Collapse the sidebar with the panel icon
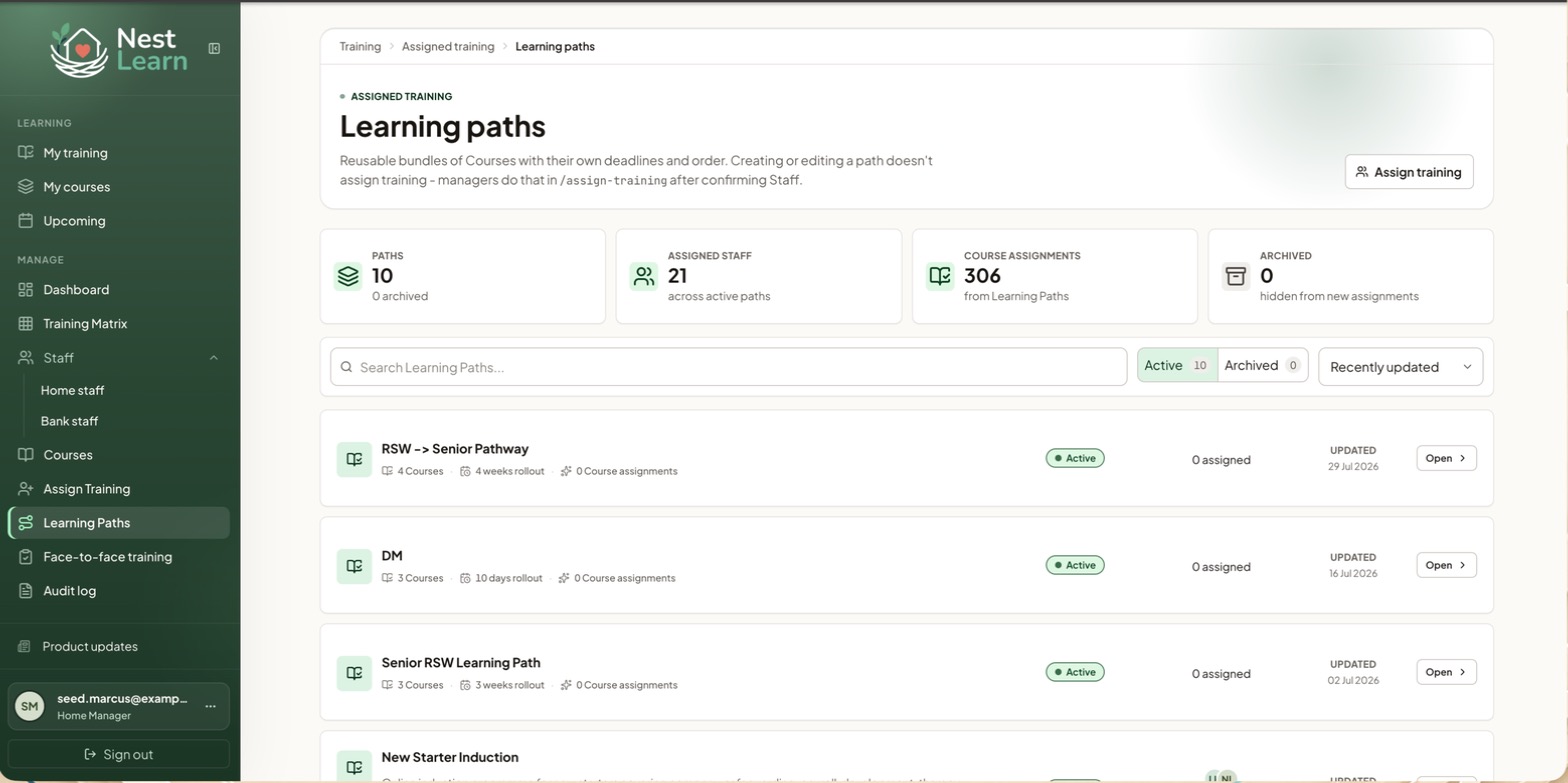 [x=214, y=48]
